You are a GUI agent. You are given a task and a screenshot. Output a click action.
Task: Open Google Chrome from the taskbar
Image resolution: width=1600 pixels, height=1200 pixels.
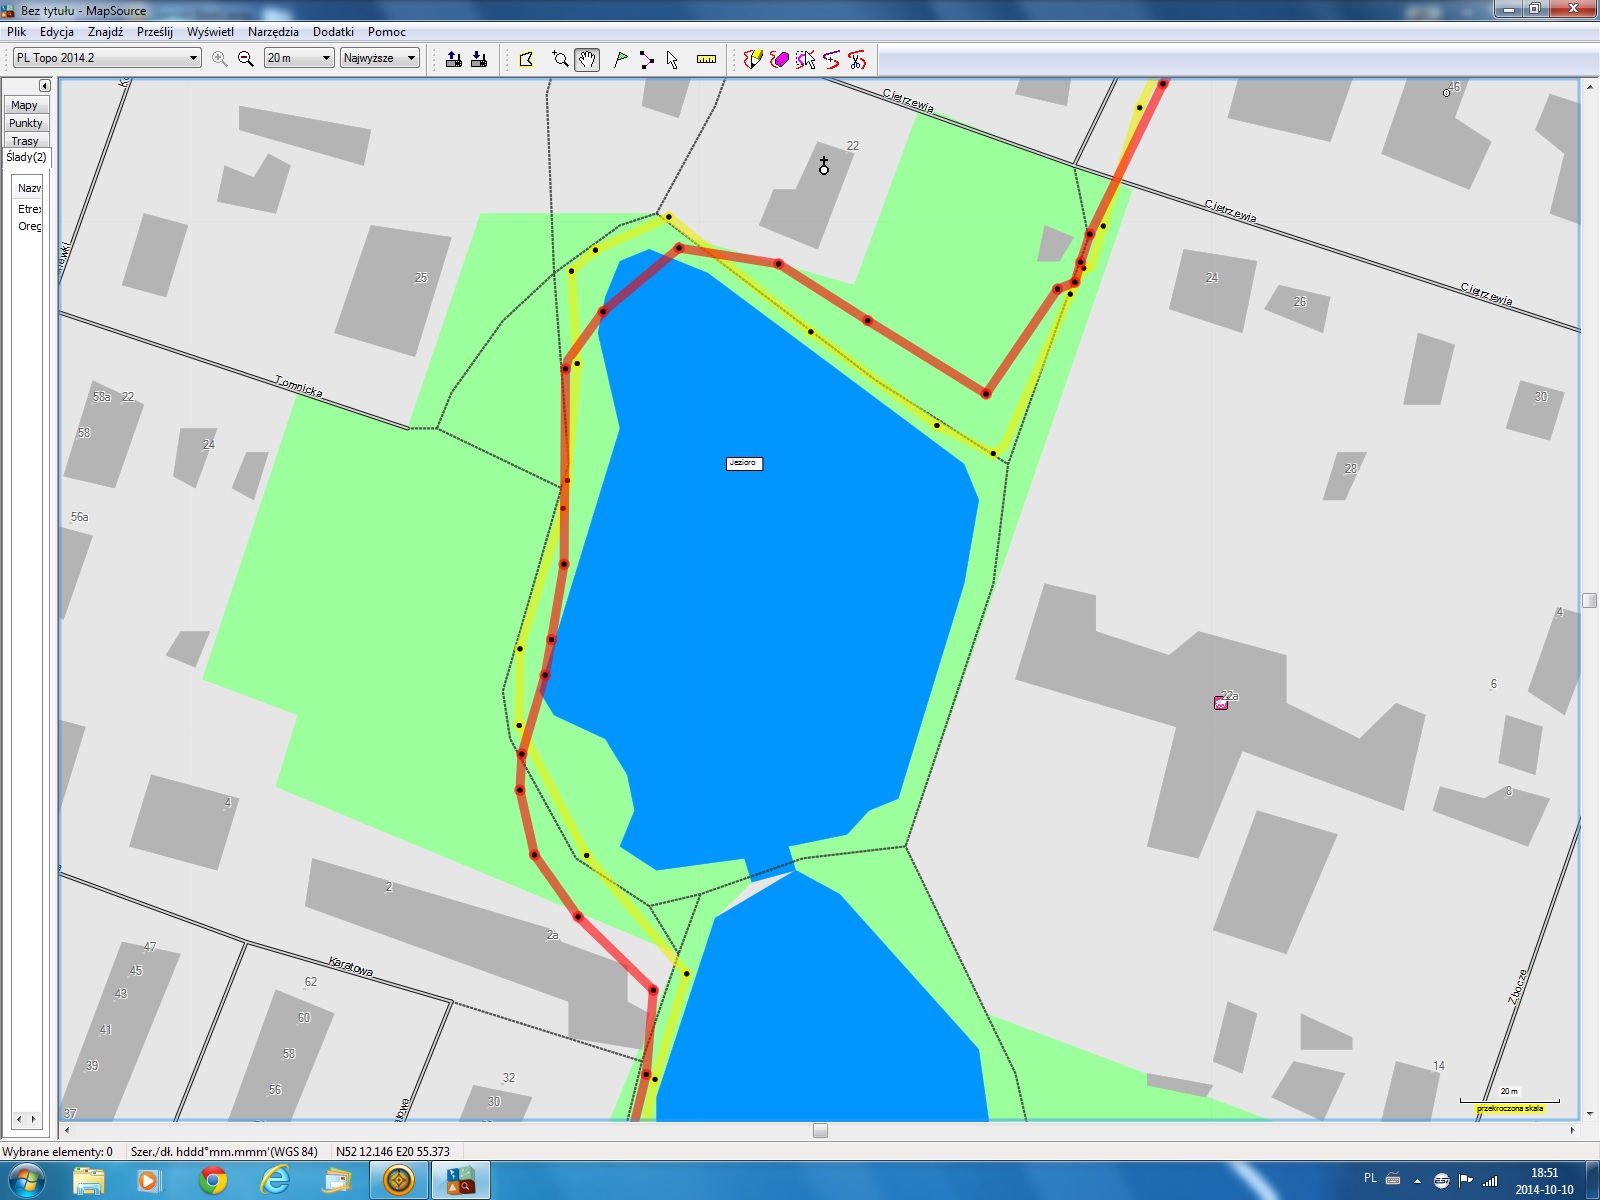coord(212,1181)
